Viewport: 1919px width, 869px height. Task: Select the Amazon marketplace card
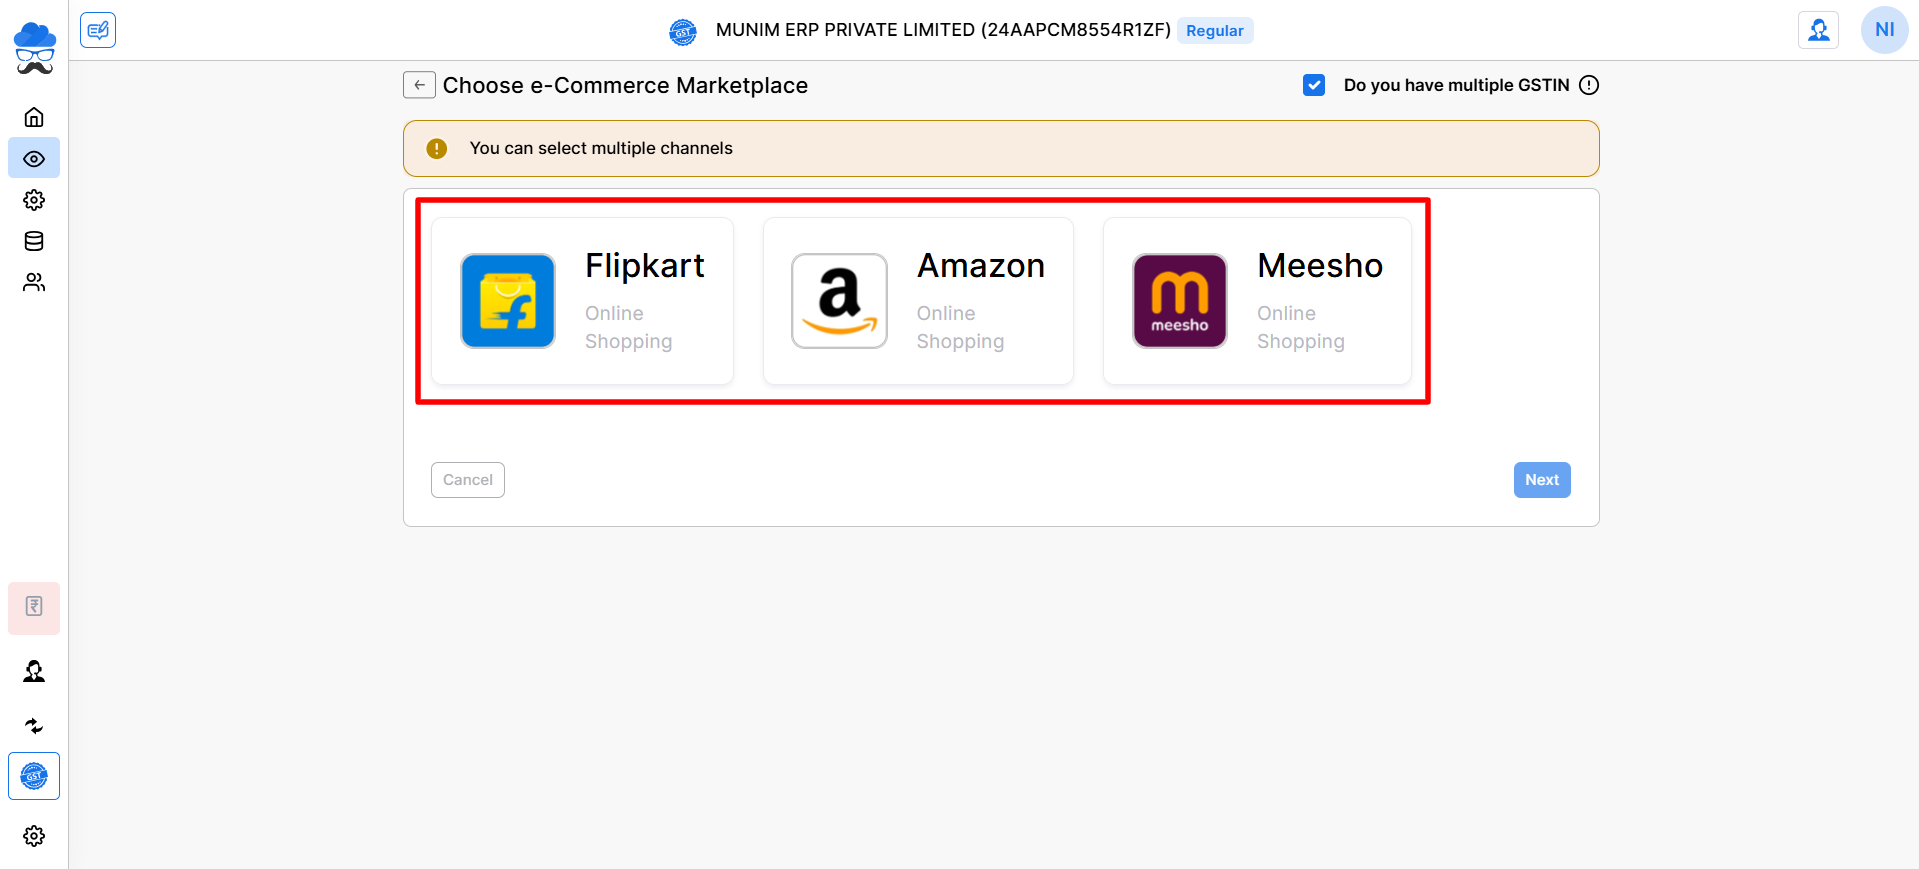coord(918,301)
